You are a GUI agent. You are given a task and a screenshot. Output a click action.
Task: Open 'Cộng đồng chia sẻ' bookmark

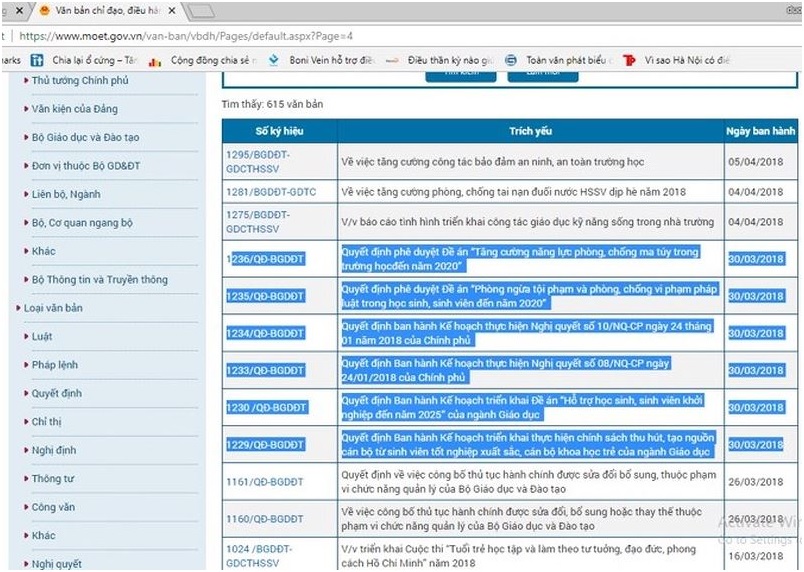pyautogui.click(x=203, y=60)
